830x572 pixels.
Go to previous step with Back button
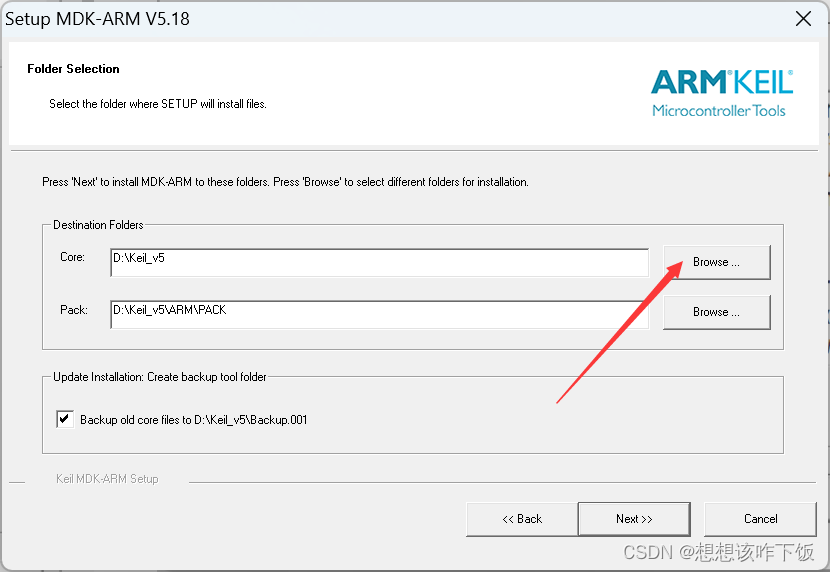522,519
